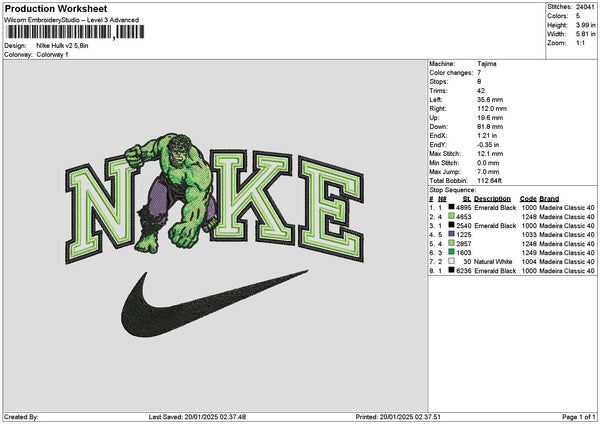
Task: Click the Hulk figure in the design
Action: [174, 193]
